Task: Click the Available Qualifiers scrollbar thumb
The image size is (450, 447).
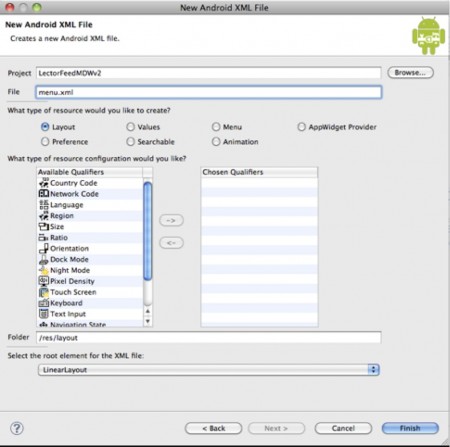Action: (x=148, y=231)
